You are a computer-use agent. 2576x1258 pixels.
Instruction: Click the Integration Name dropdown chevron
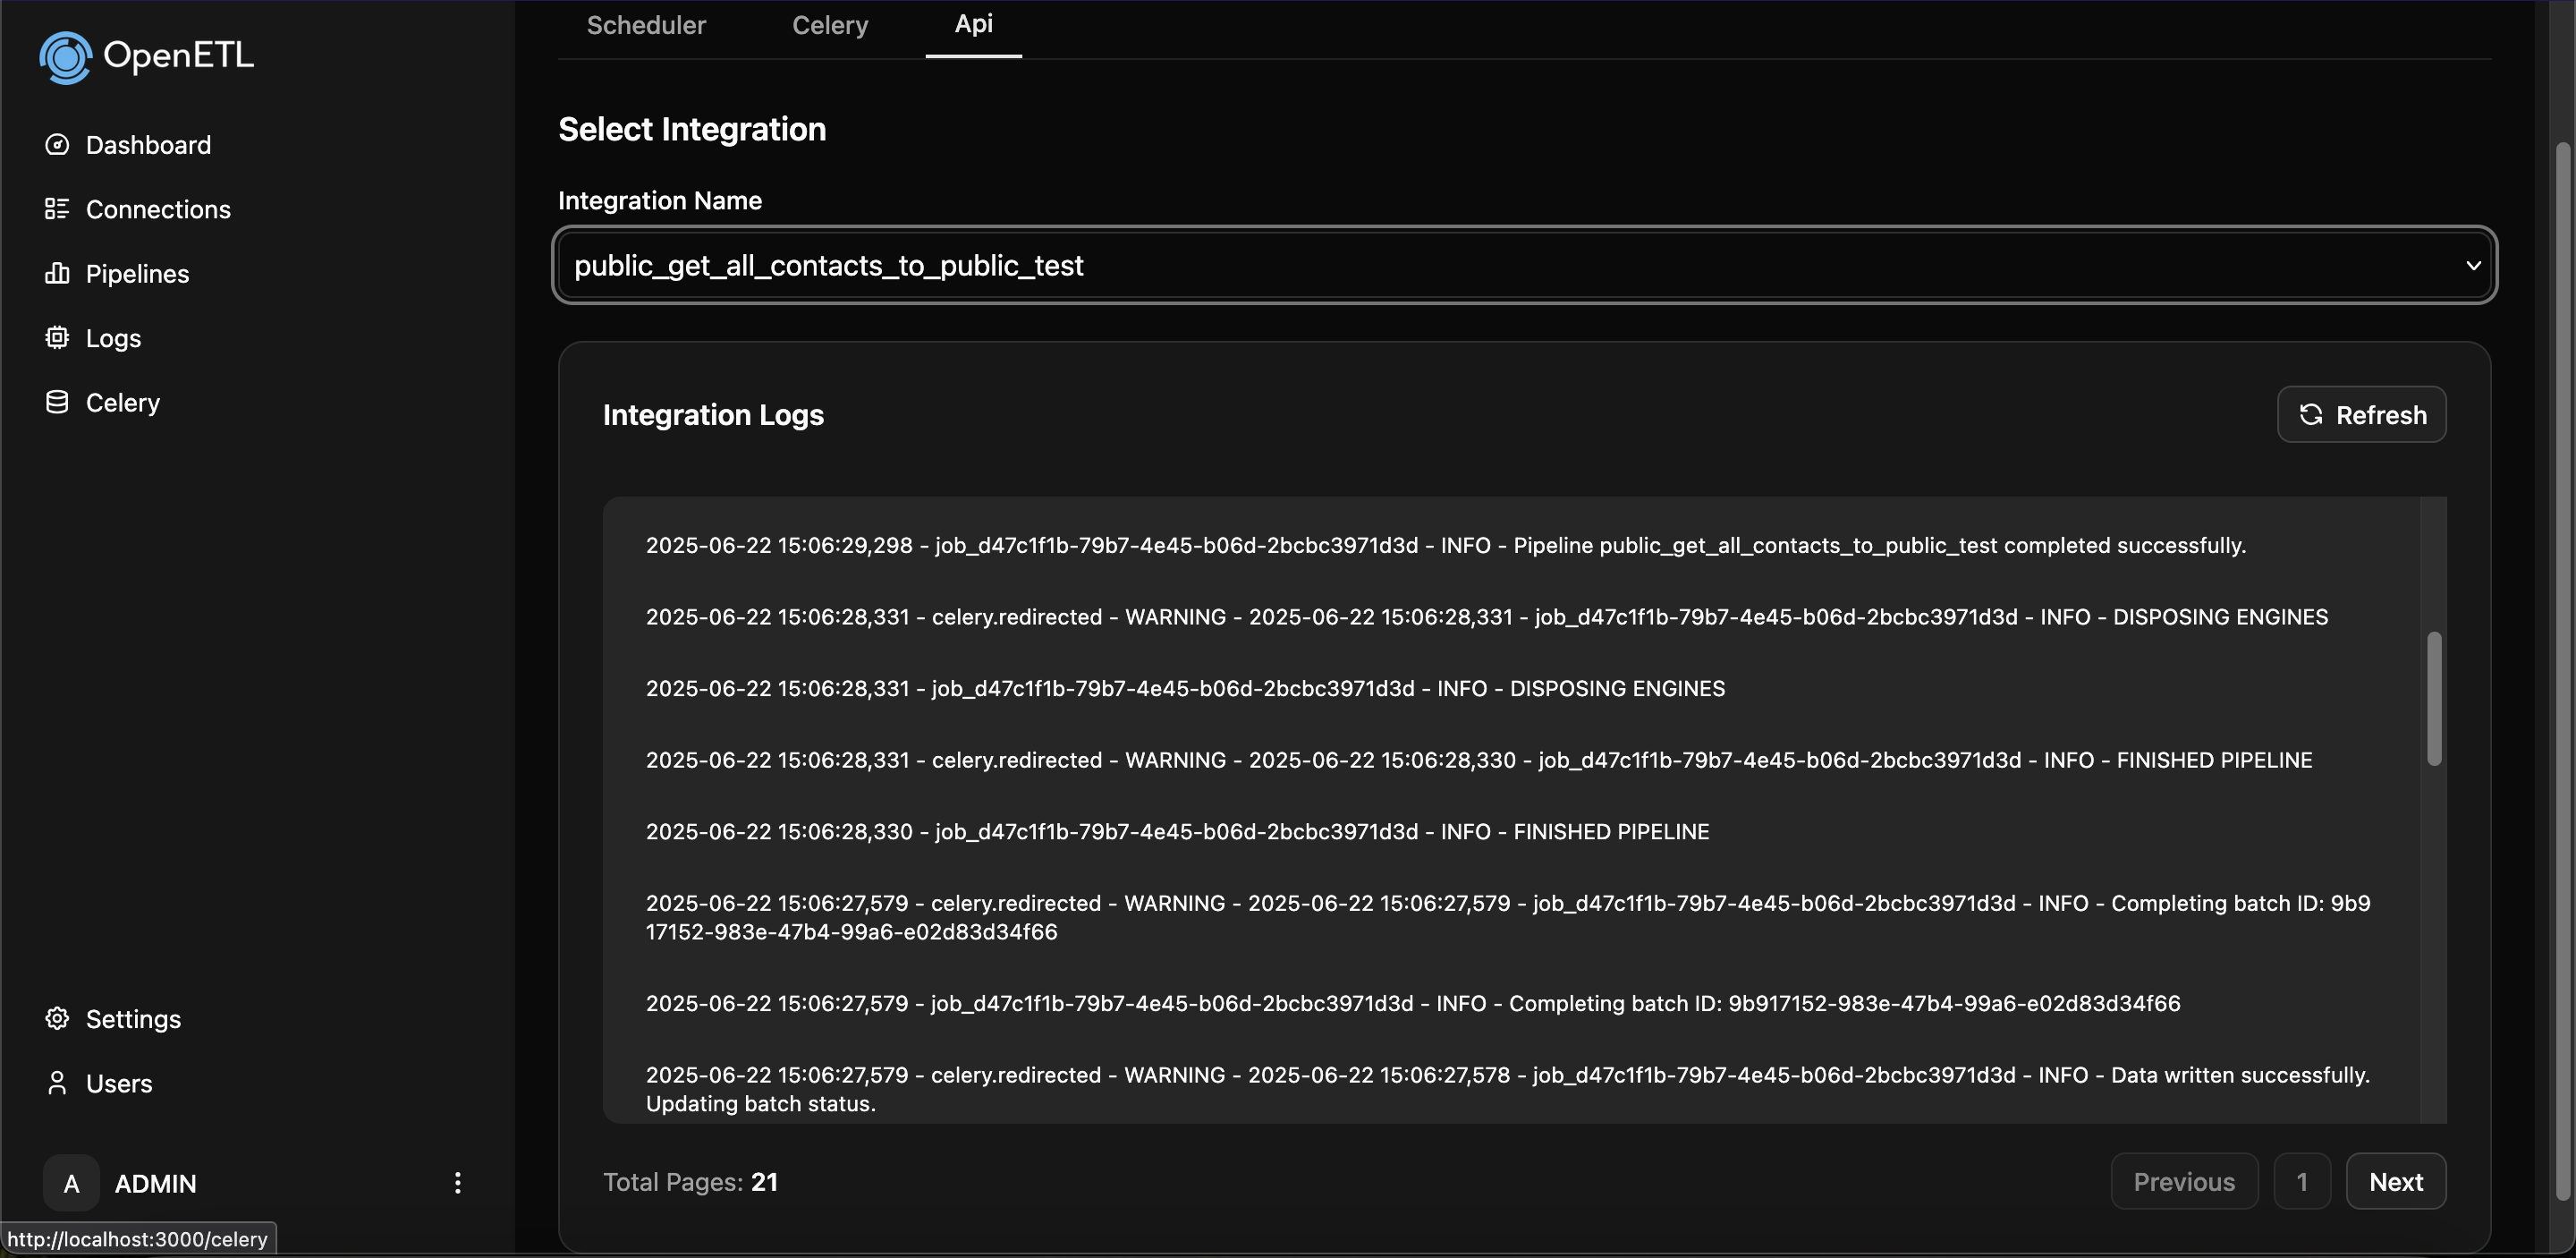point(2472,266)
